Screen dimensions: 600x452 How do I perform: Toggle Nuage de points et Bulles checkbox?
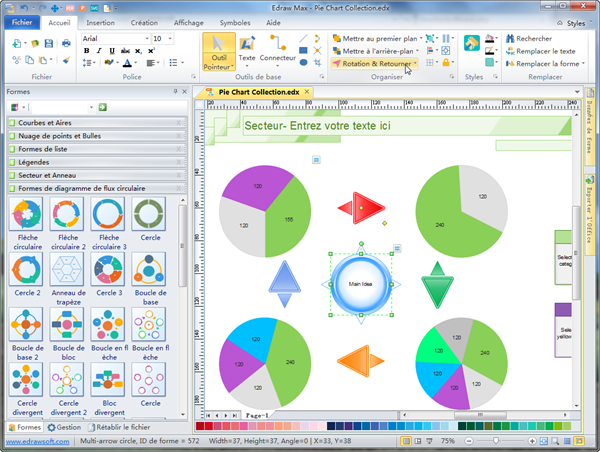[x=12, y=136]
